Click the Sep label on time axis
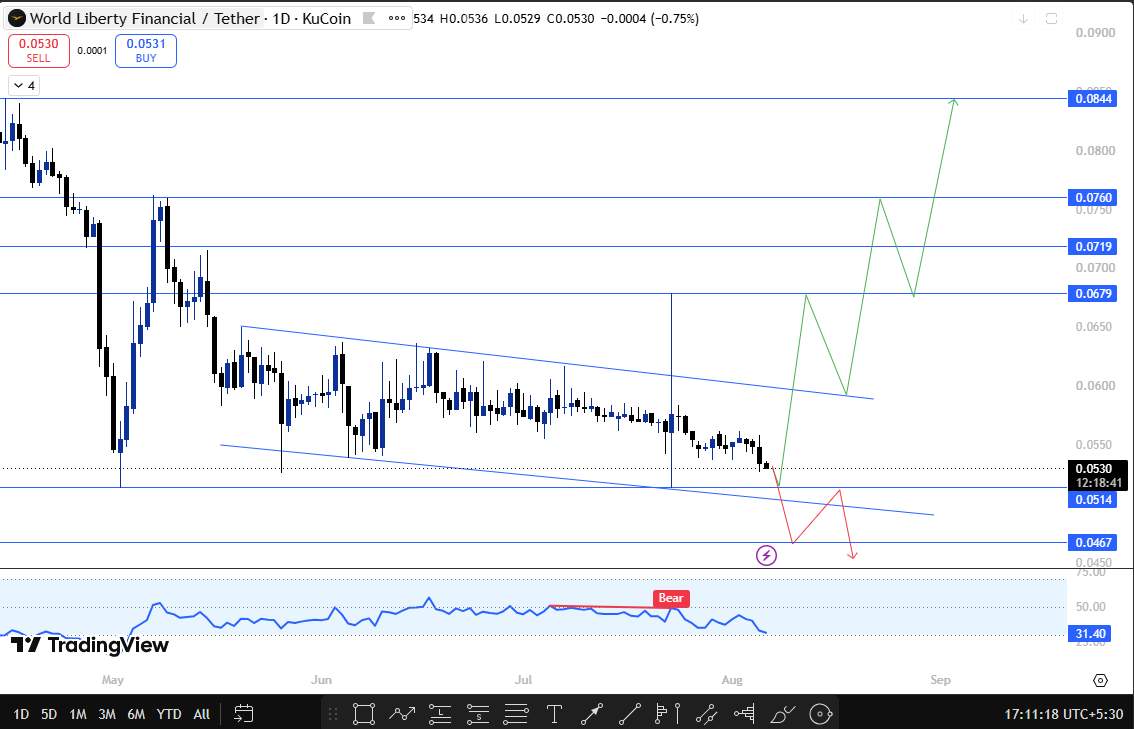 940,680
